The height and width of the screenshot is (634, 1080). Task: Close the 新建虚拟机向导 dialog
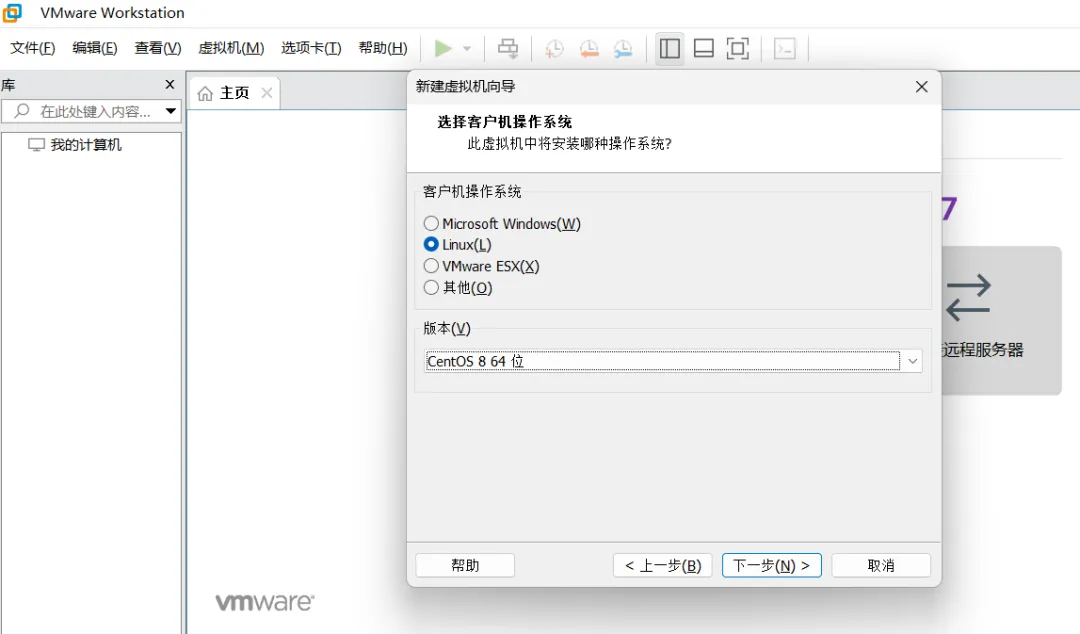(x=922, y=87)
